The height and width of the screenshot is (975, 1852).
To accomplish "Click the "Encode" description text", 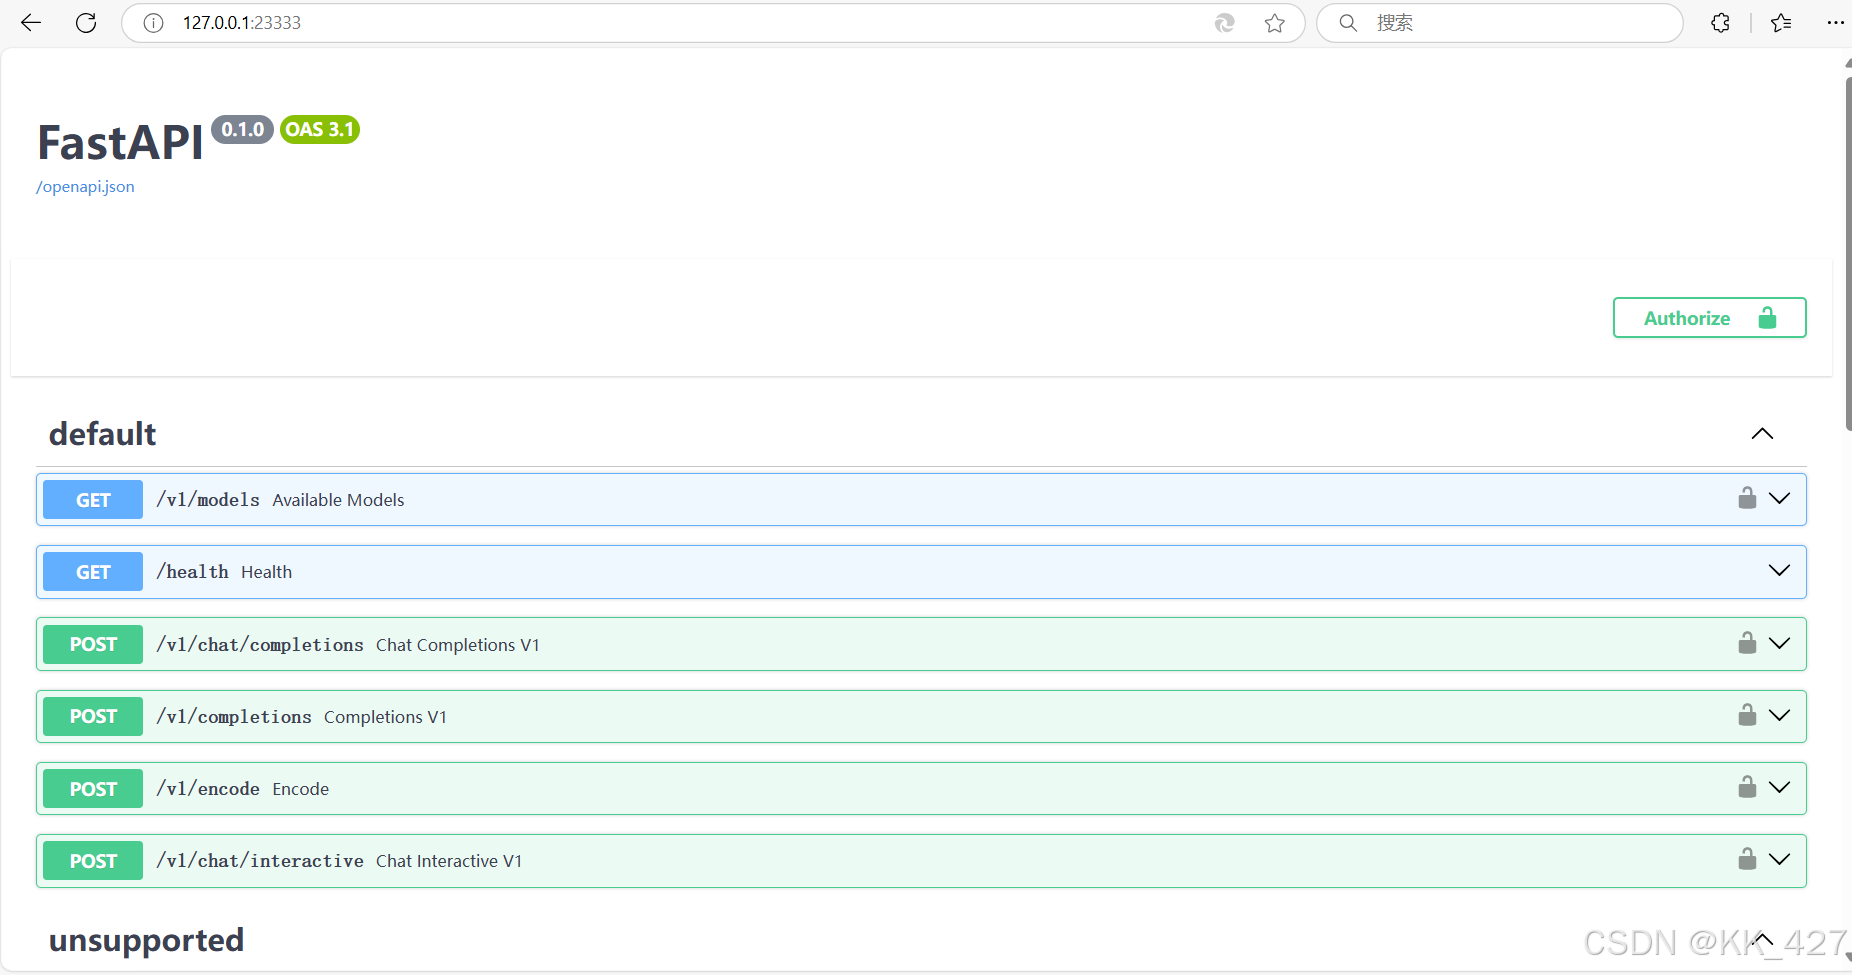I will point(300,789).
